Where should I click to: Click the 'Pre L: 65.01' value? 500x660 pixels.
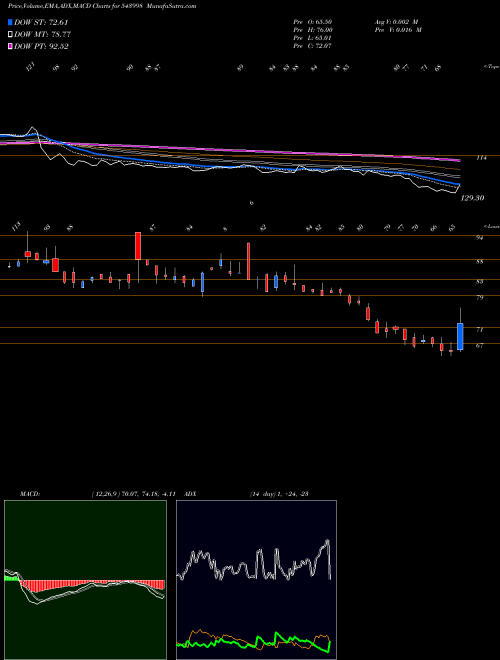click(x=313, y=38)
